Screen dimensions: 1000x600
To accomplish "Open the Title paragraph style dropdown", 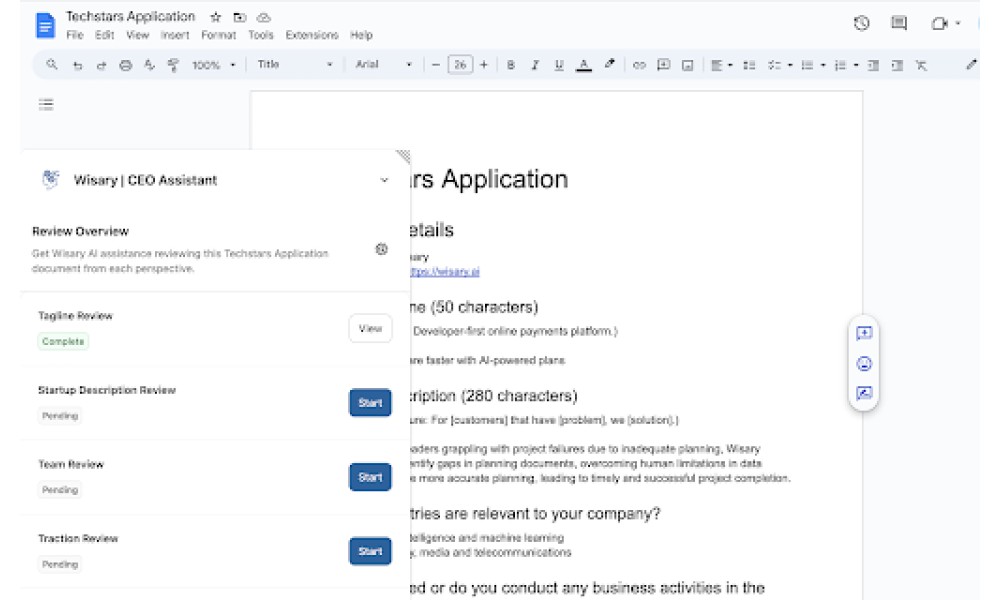I will point(295,64).
